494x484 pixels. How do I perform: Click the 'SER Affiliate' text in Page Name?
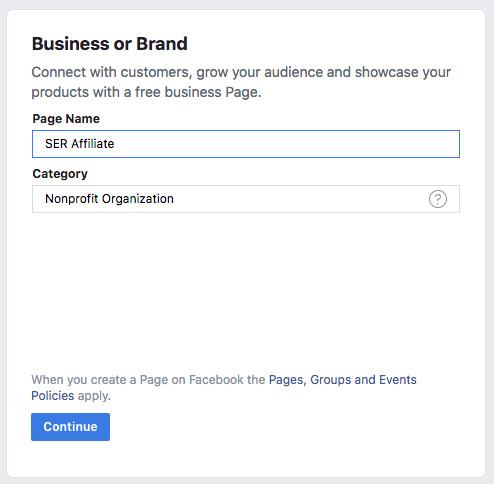click(x=80, y=144)
